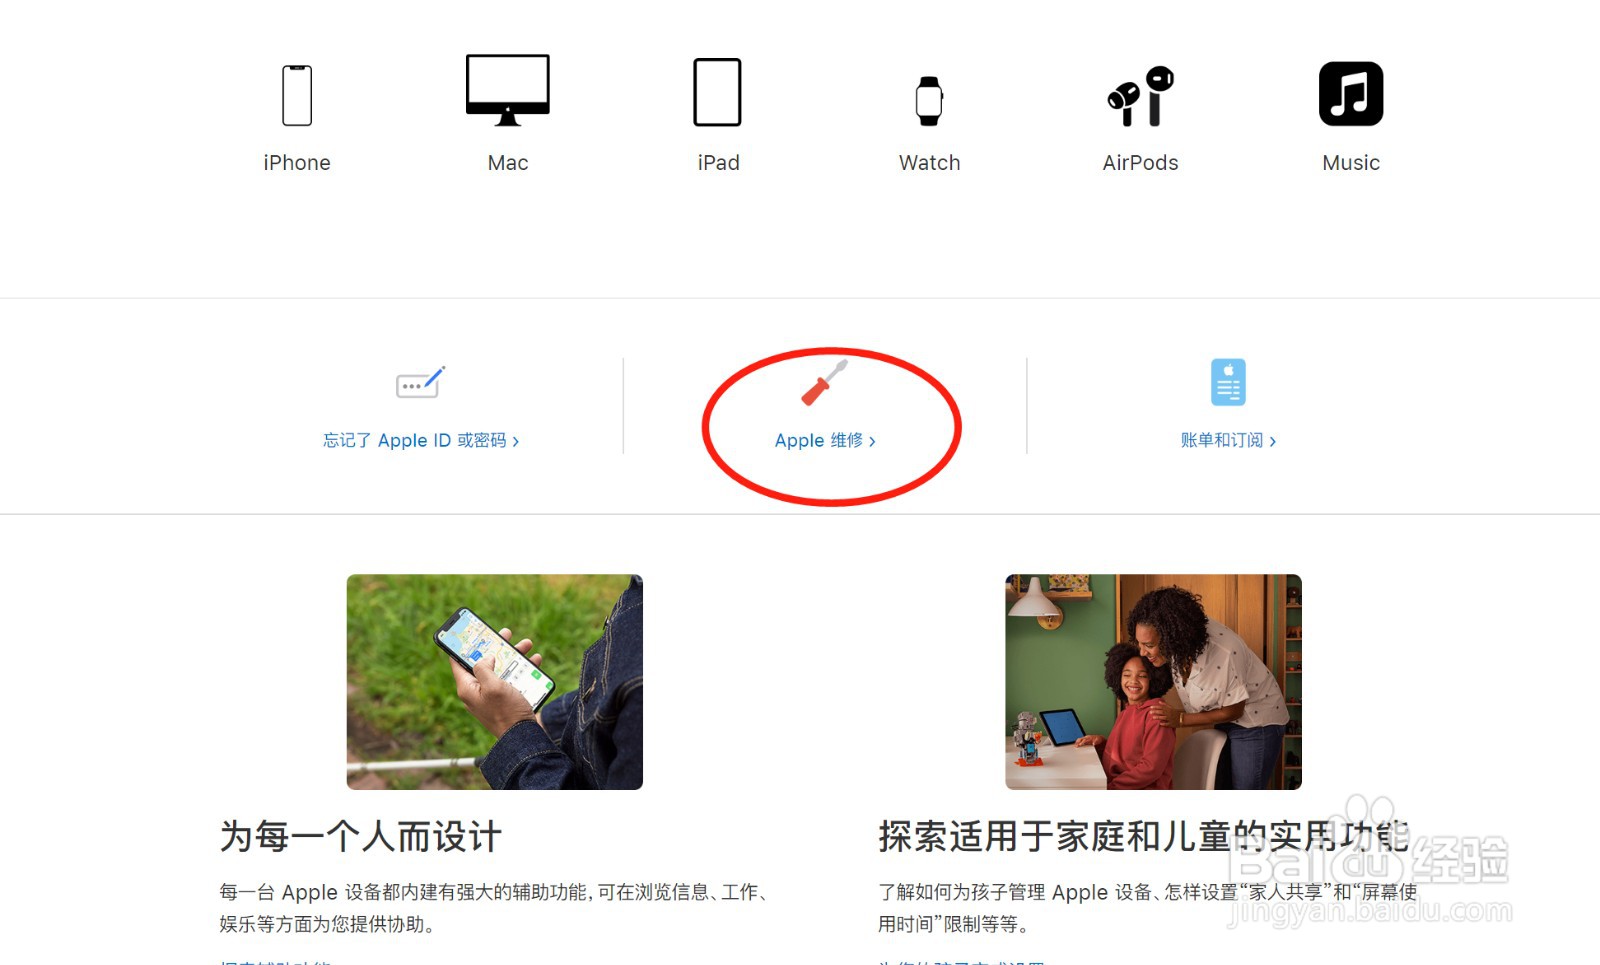Click the red screwdriver repair icon
Screen dimensions: 1600x965
click(x=824, y=383)
